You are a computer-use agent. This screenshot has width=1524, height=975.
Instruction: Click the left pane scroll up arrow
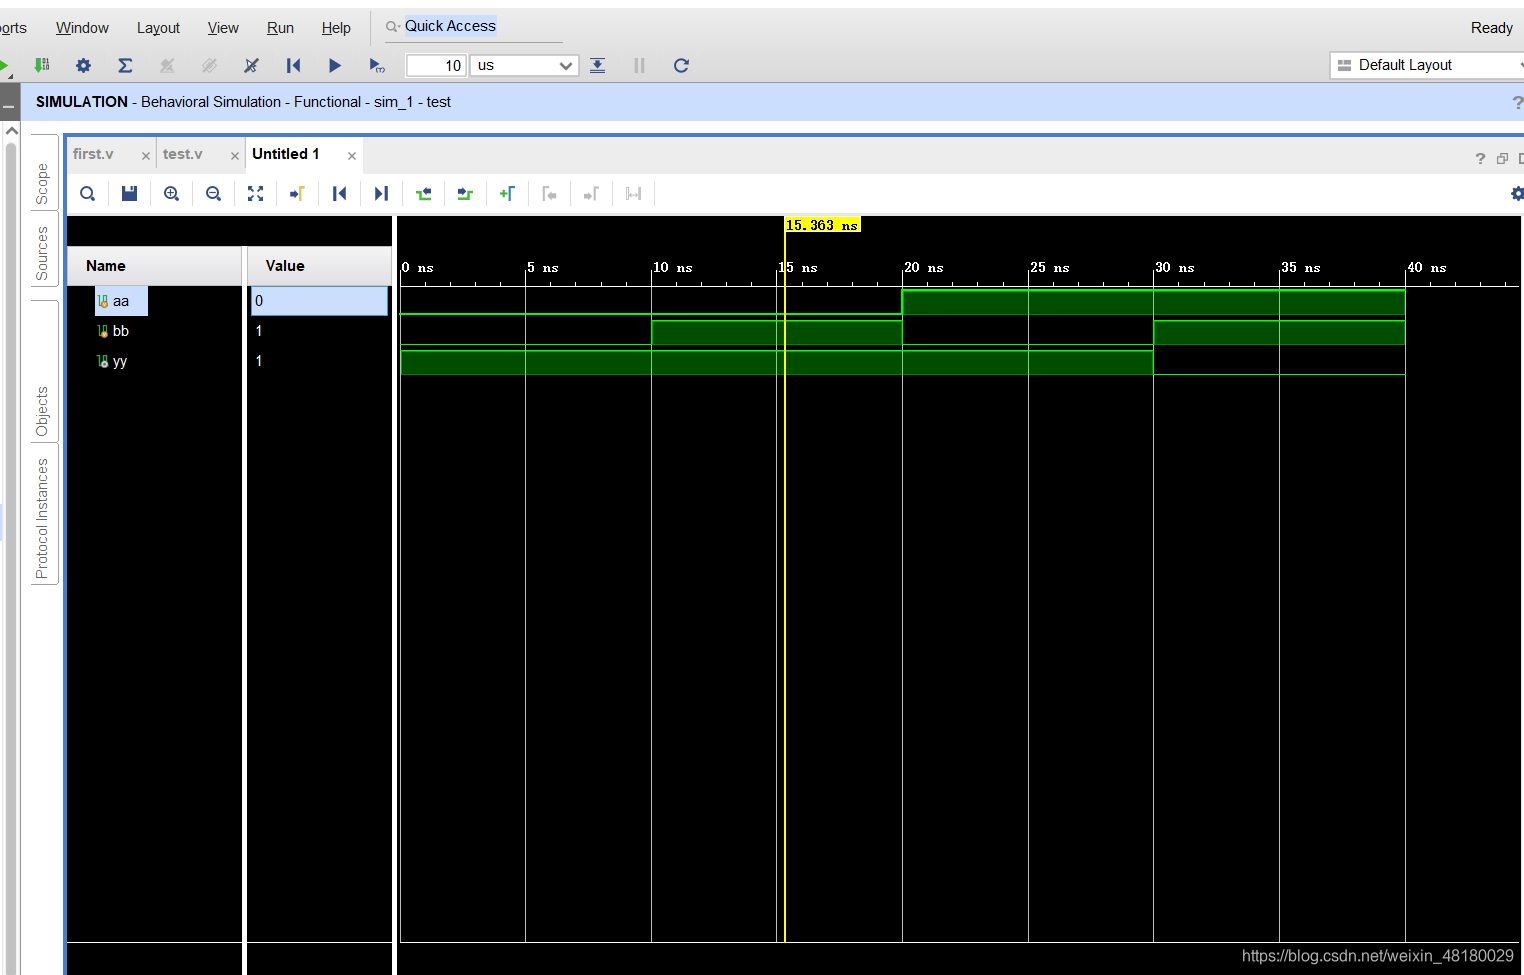pos(11,131)
